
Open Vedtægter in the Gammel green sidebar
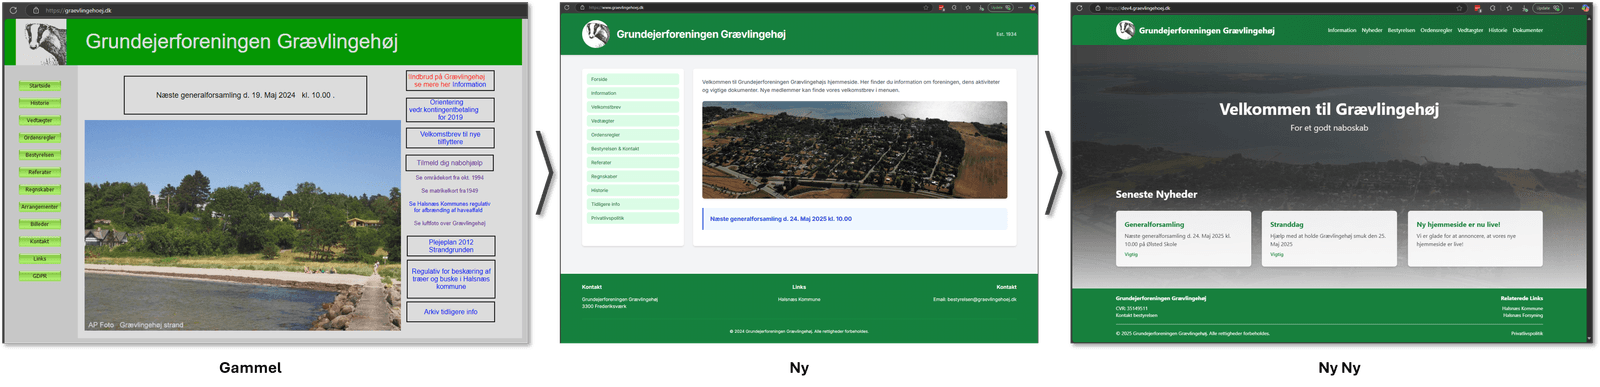tap(40, 120)
